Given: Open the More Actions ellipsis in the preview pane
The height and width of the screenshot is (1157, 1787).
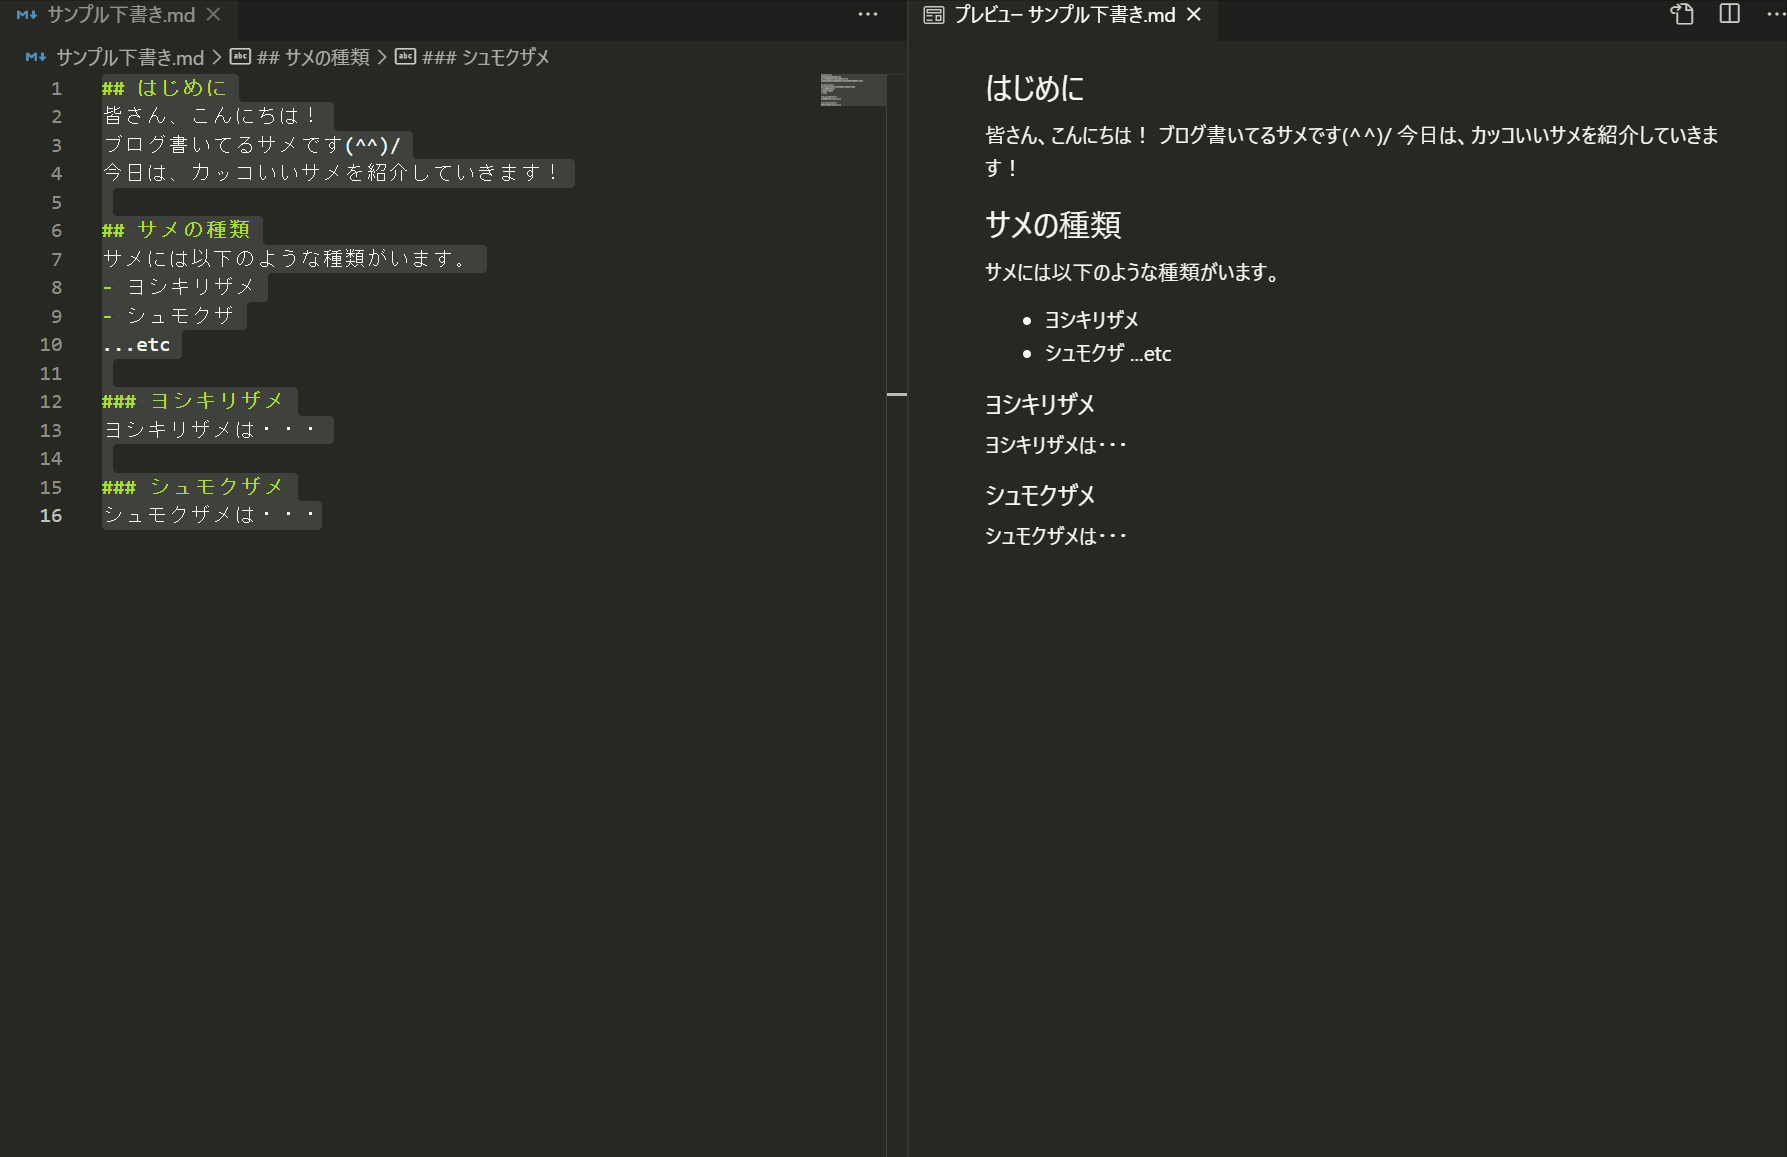Looking at the screenshot, I should (1775, 14).
